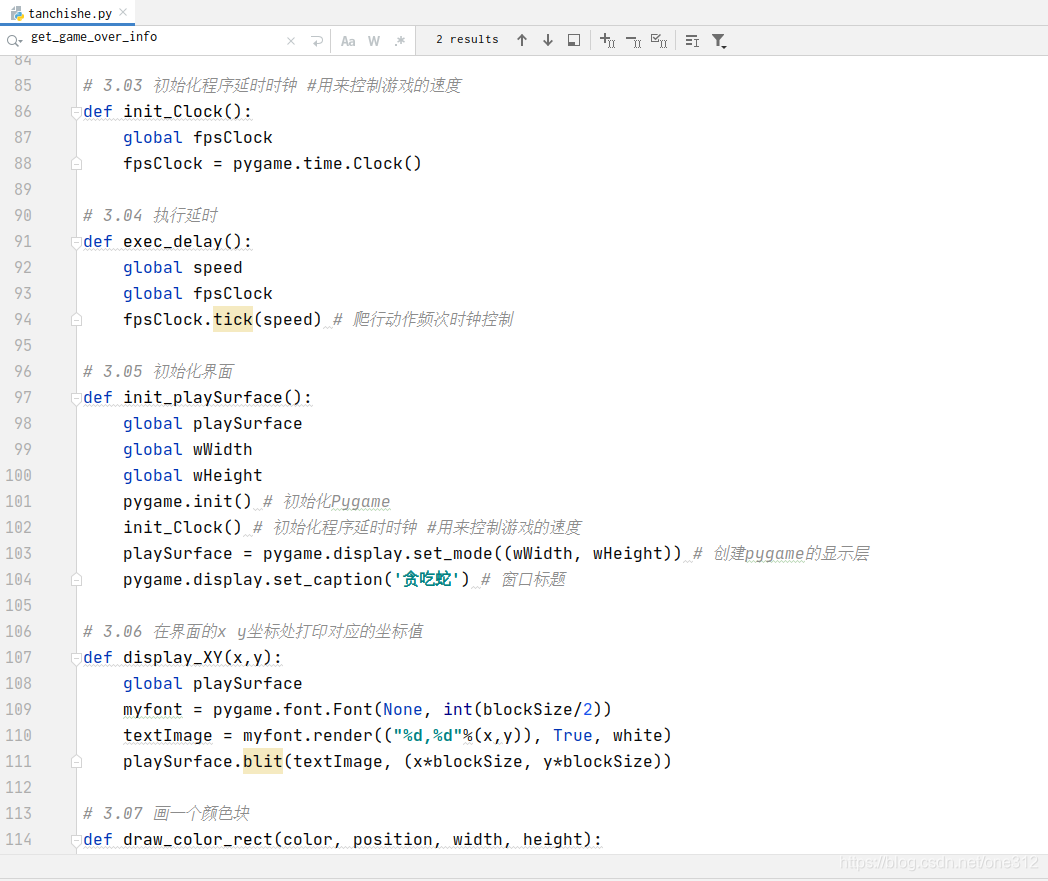Go to next search occurrence
1048x881 pixels.
click(548, 41)
